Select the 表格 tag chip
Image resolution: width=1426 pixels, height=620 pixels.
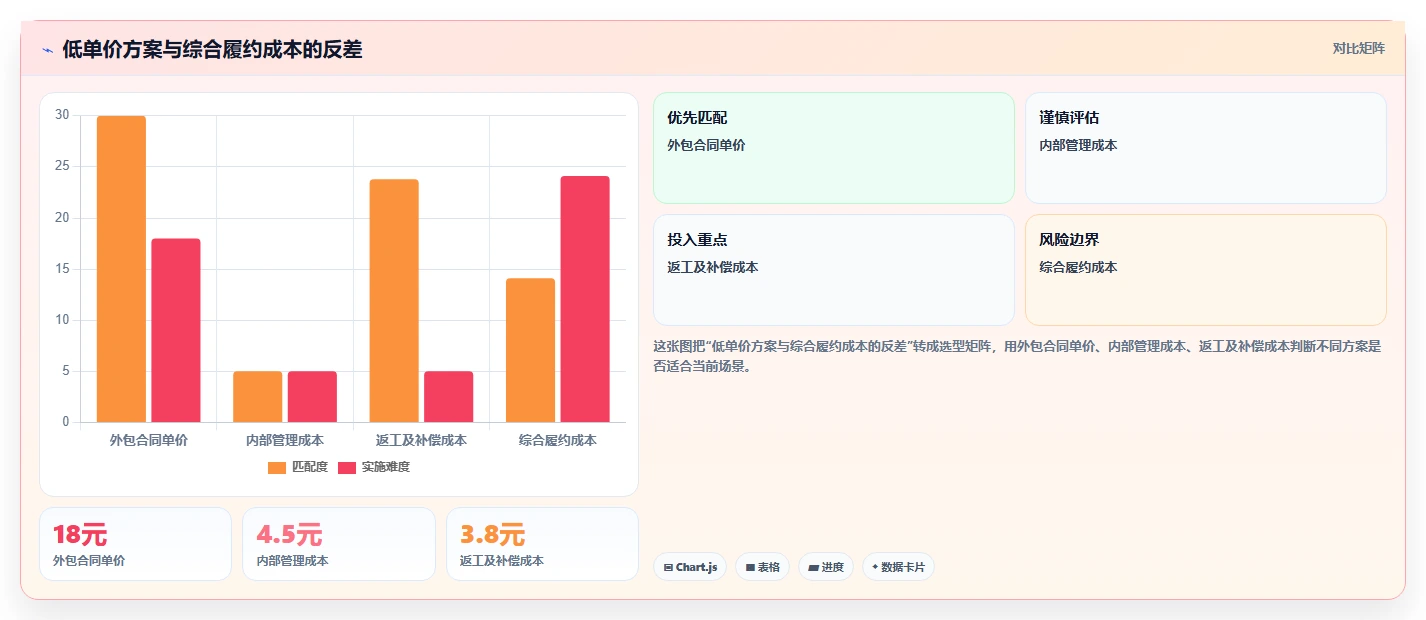[x=762, y=567]
